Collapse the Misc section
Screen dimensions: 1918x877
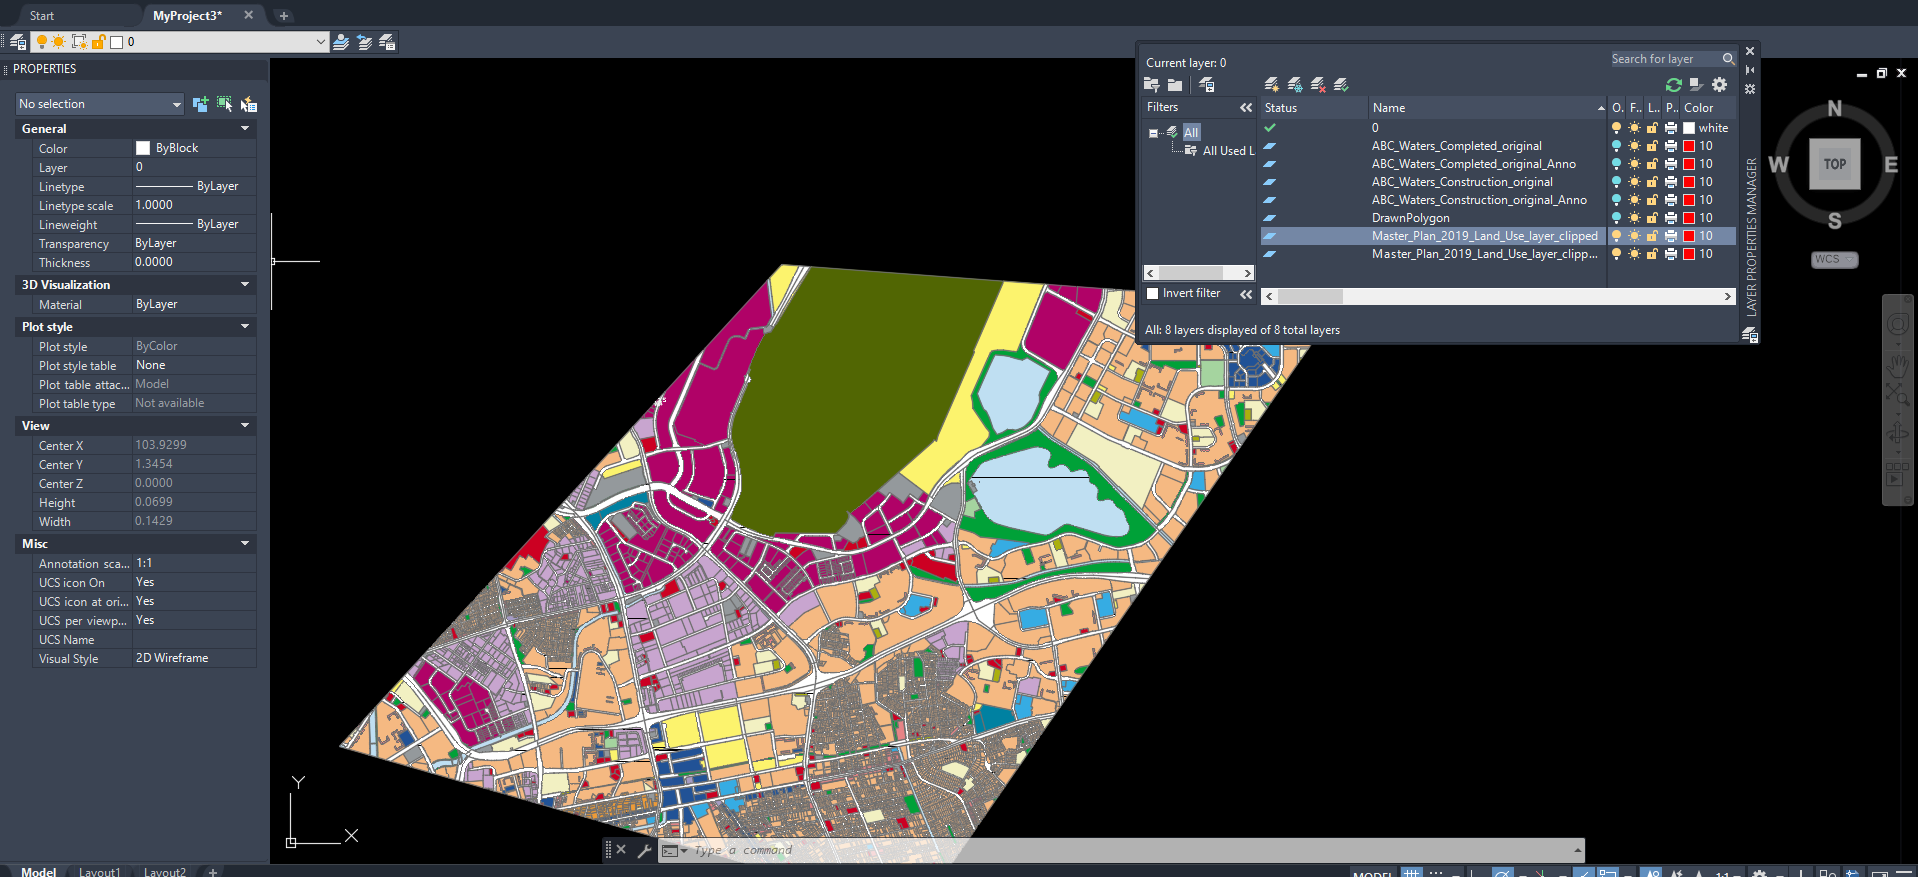(x=245, y=544)
